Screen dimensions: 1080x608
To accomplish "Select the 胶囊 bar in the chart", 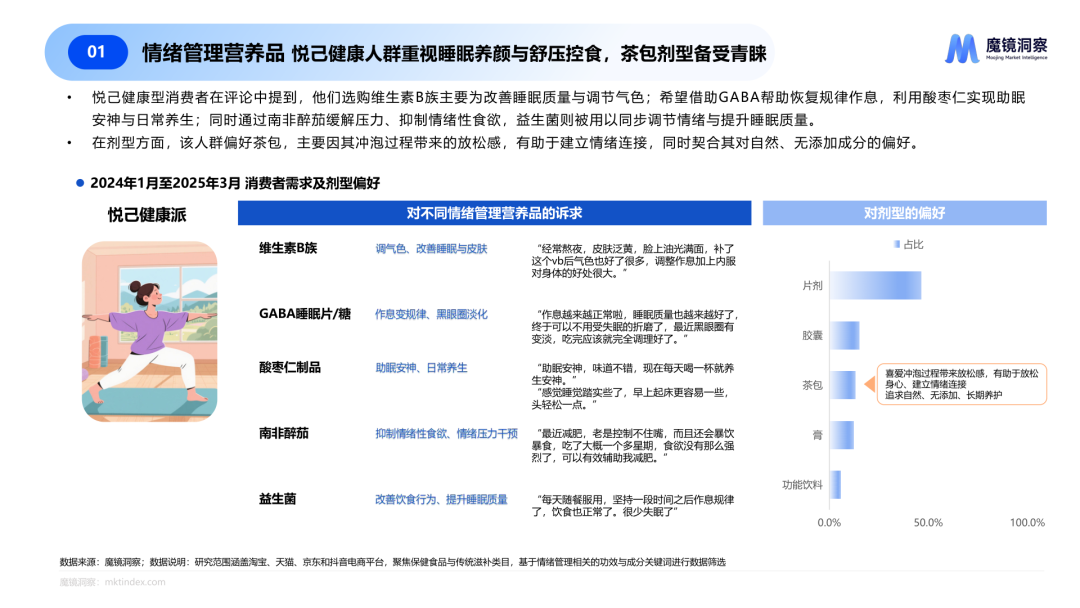I will click(x=844, y=335).
